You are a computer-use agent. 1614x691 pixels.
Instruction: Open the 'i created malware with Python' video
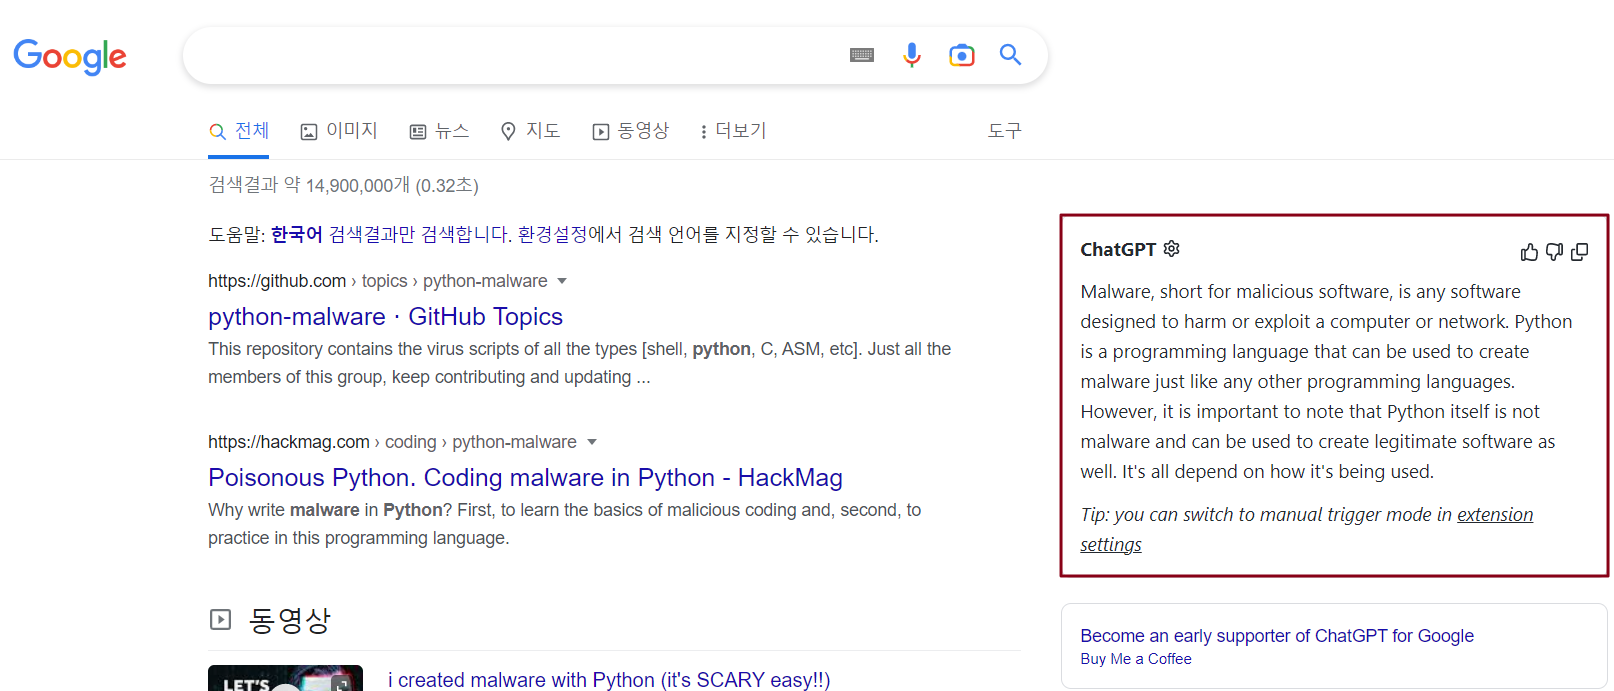[609, 680]
